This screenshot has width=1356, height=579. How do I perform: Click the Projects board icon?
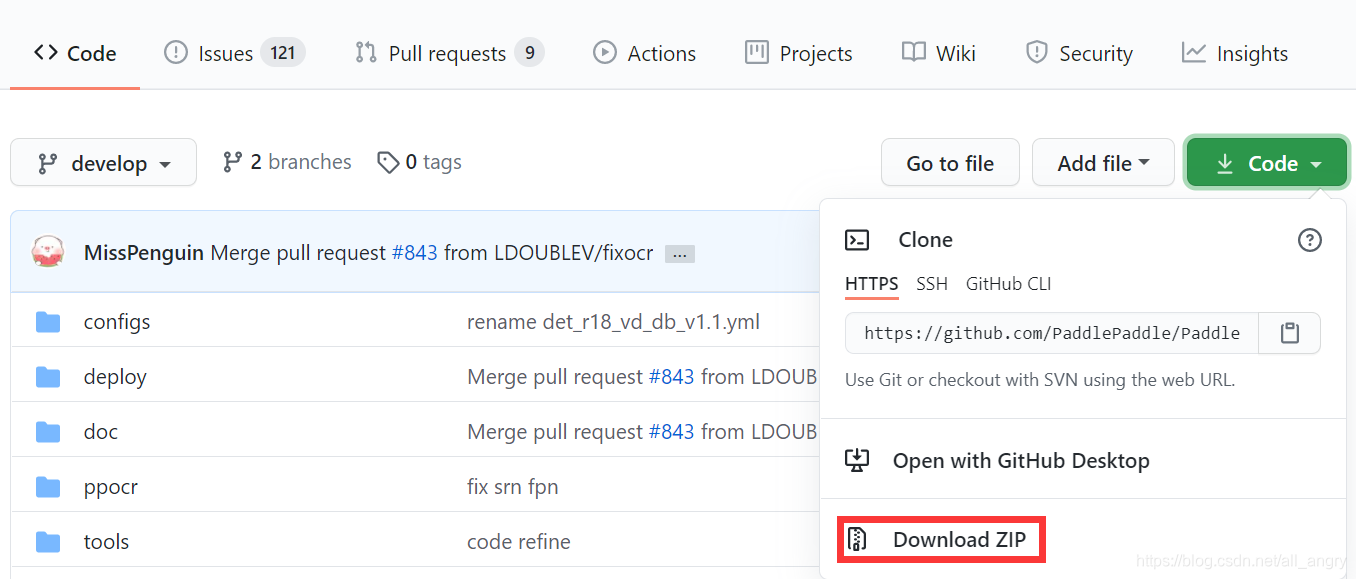(x=757, y=53)
